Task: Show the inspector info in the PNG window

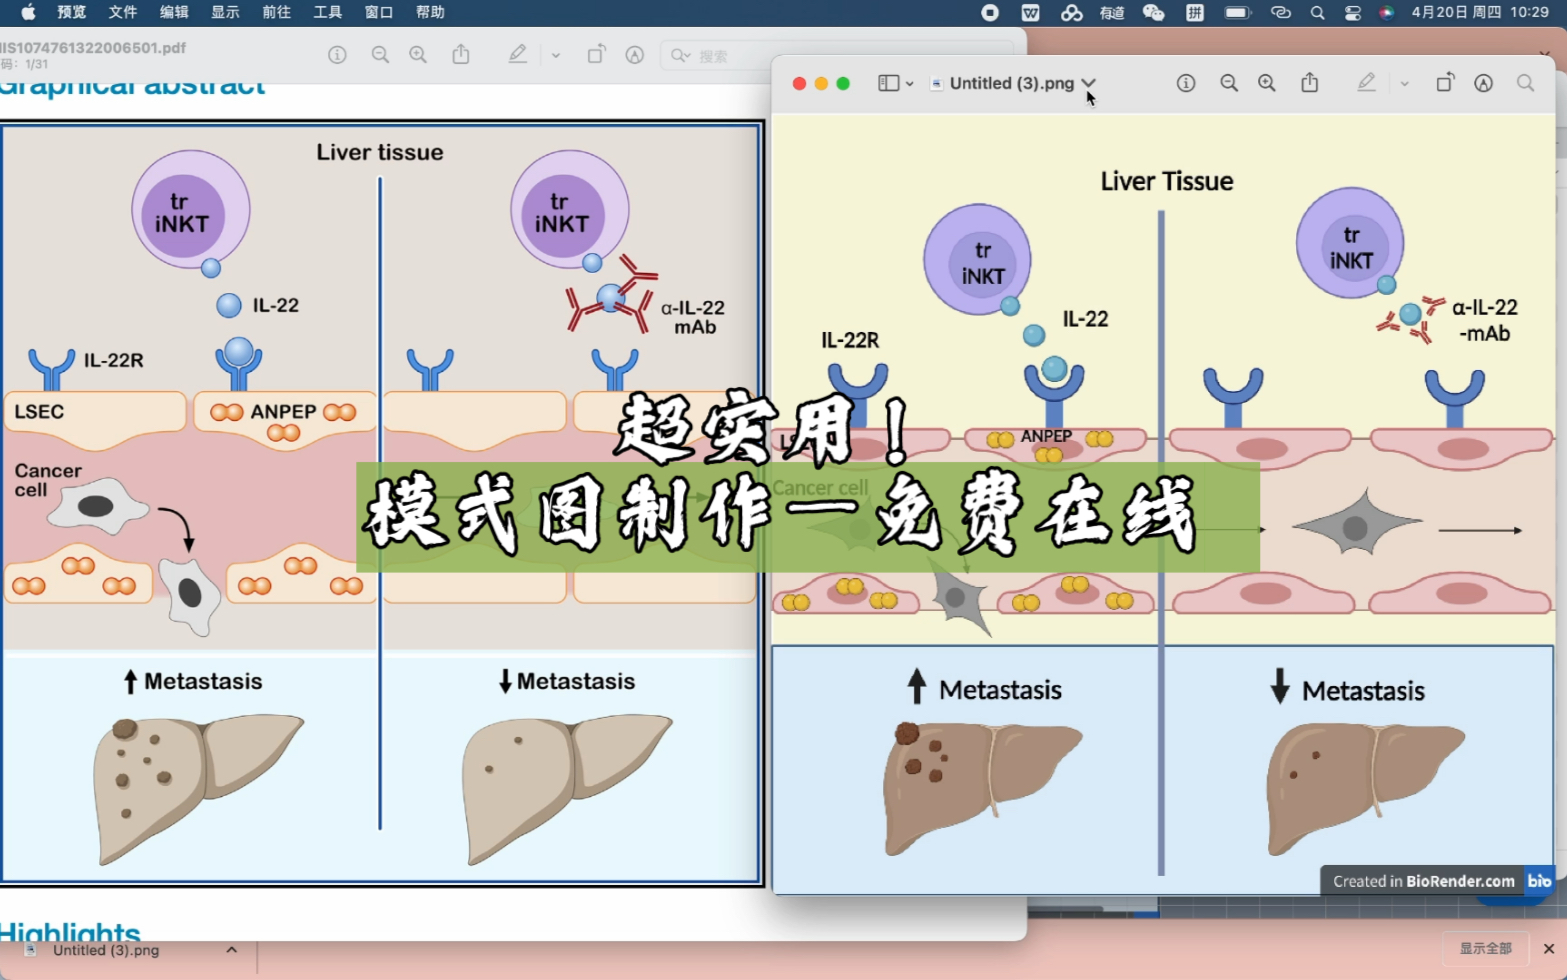Action: 1186,83
